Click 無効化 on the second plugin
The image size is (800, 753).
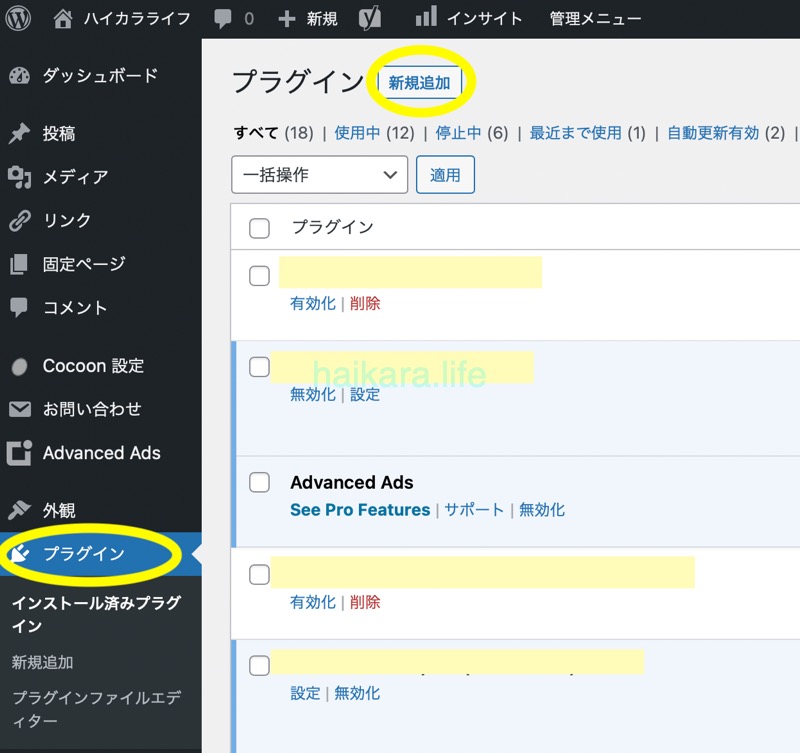(x=313, y=394)
